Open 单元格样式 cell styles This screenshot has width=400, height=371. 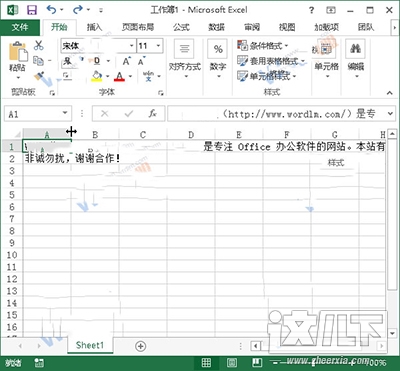point(267,76)
